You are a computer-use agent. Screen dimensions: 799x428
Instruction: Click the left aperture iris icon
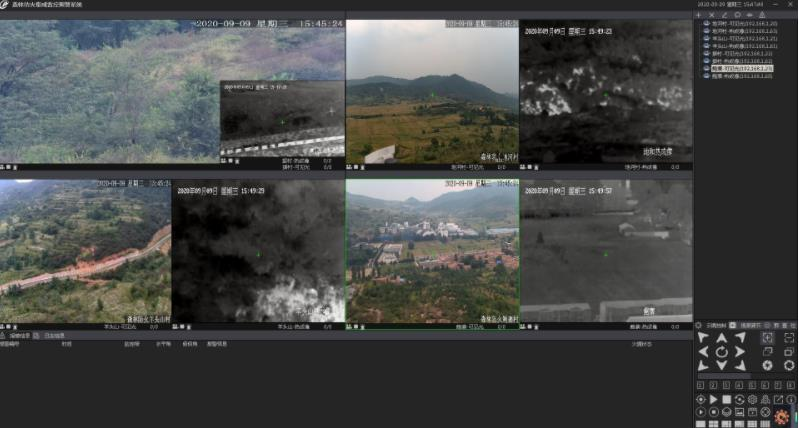point(768,365)
